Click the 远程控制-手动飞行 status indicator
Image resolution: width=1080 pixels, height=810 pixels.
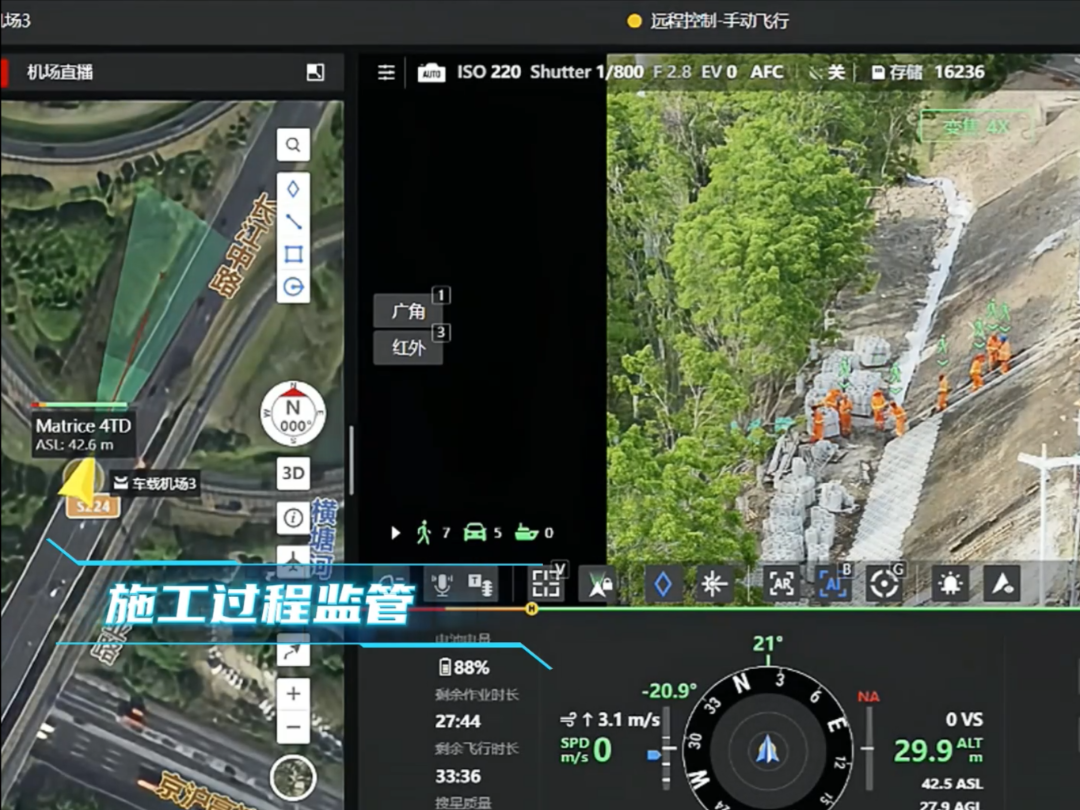pyautogui.click(x=708, y=21)
